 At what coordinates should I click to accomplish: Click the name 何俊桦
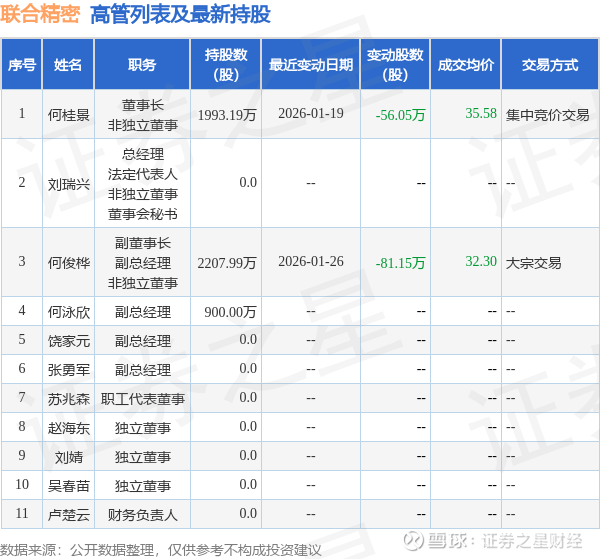[x=68, y=263]
